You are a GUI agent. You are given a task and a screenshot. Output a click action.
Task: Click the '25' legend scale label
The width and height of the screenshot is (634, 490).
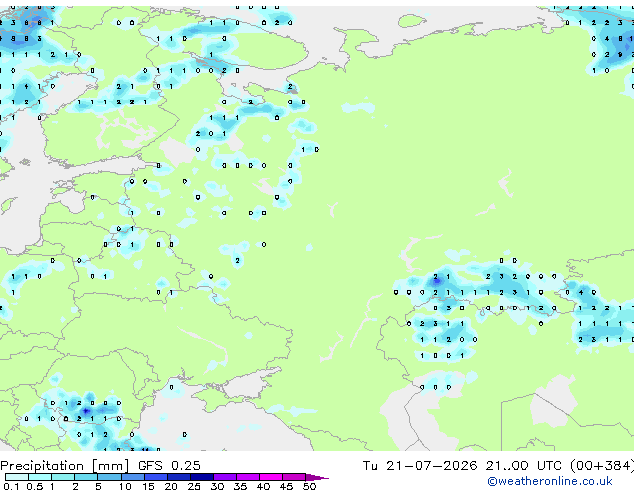(194, 486)
